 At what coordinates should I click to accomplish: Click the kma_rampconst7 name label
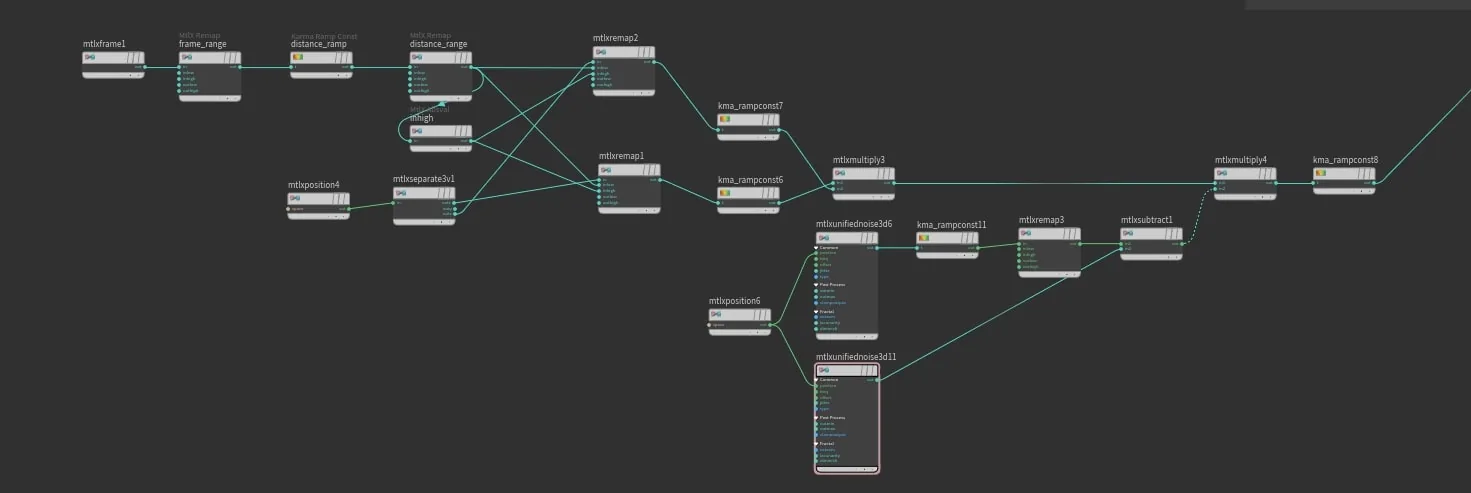pyautogui.click(x=750, y=105)
